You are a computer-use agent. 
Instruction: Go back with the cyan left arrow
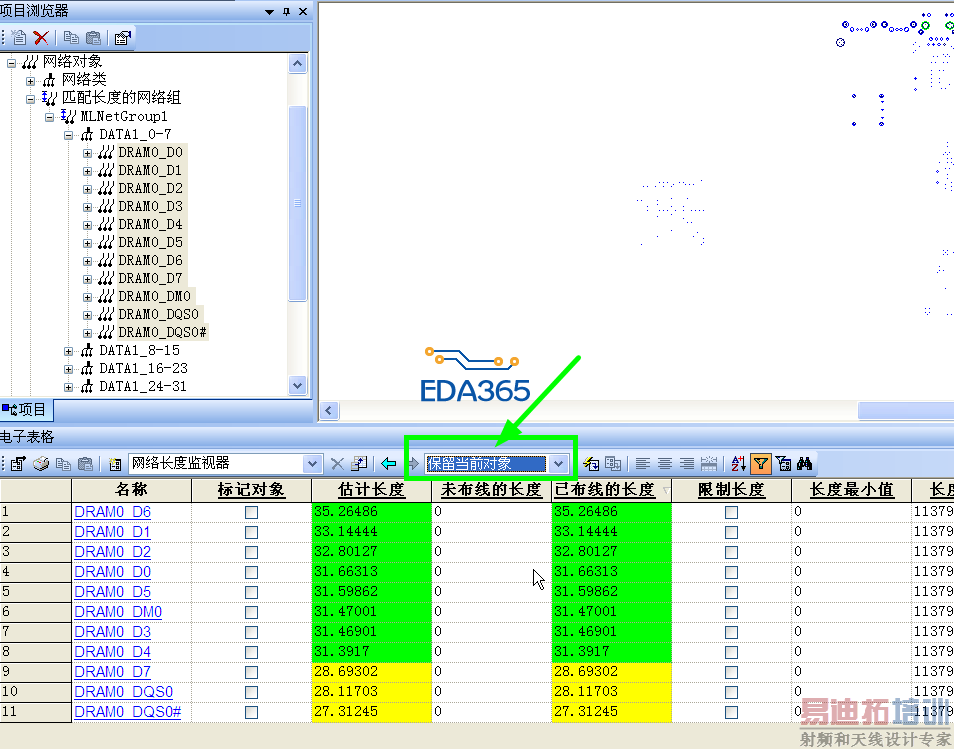[389, 464]
